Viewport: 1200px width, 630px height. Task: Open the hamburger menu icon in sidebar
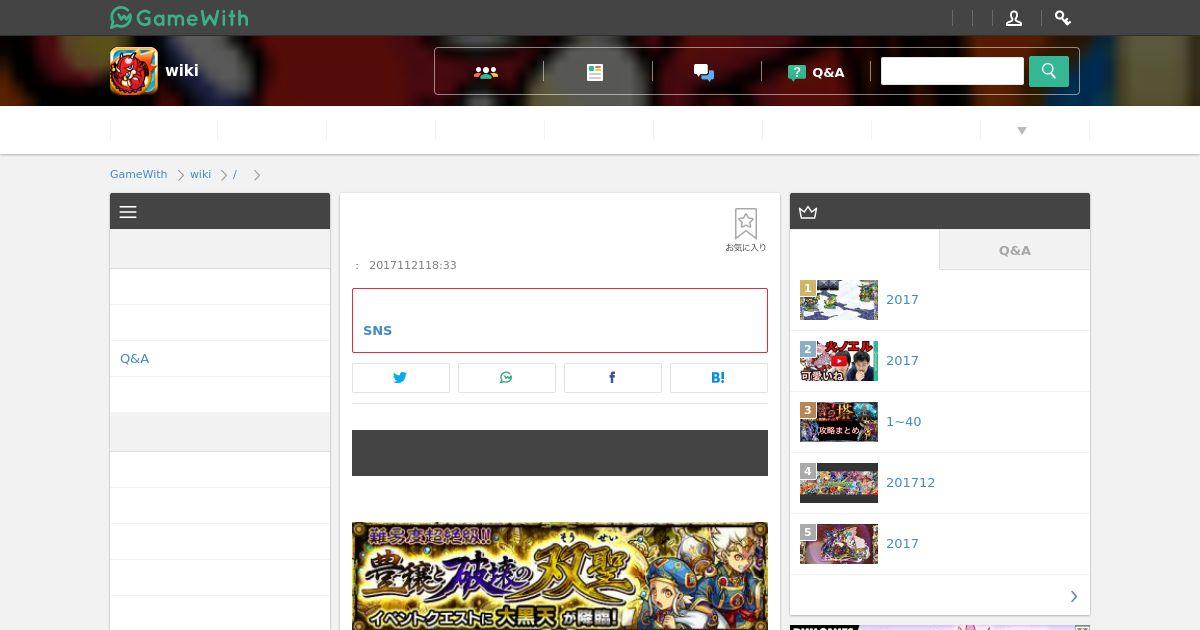coord(128,212)
